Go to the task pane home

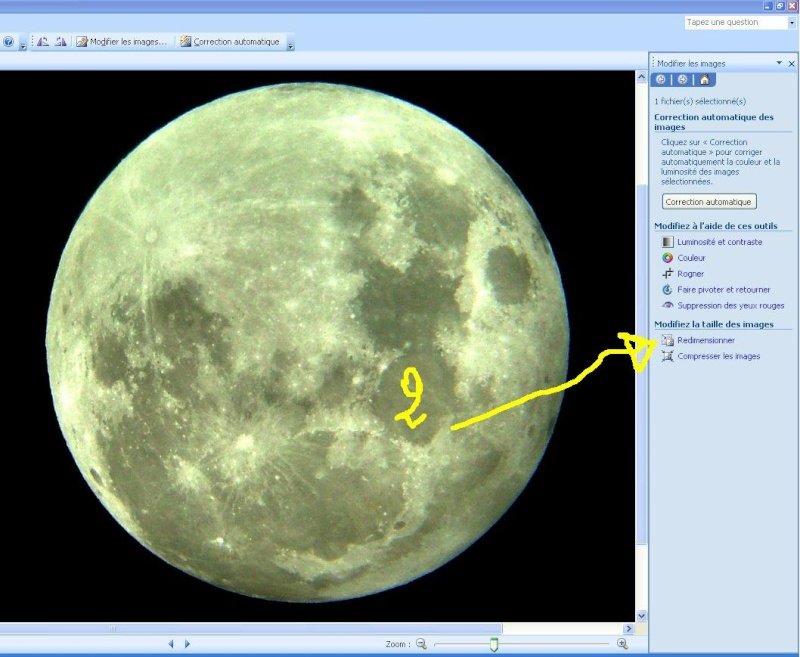[x=705, y=80]
